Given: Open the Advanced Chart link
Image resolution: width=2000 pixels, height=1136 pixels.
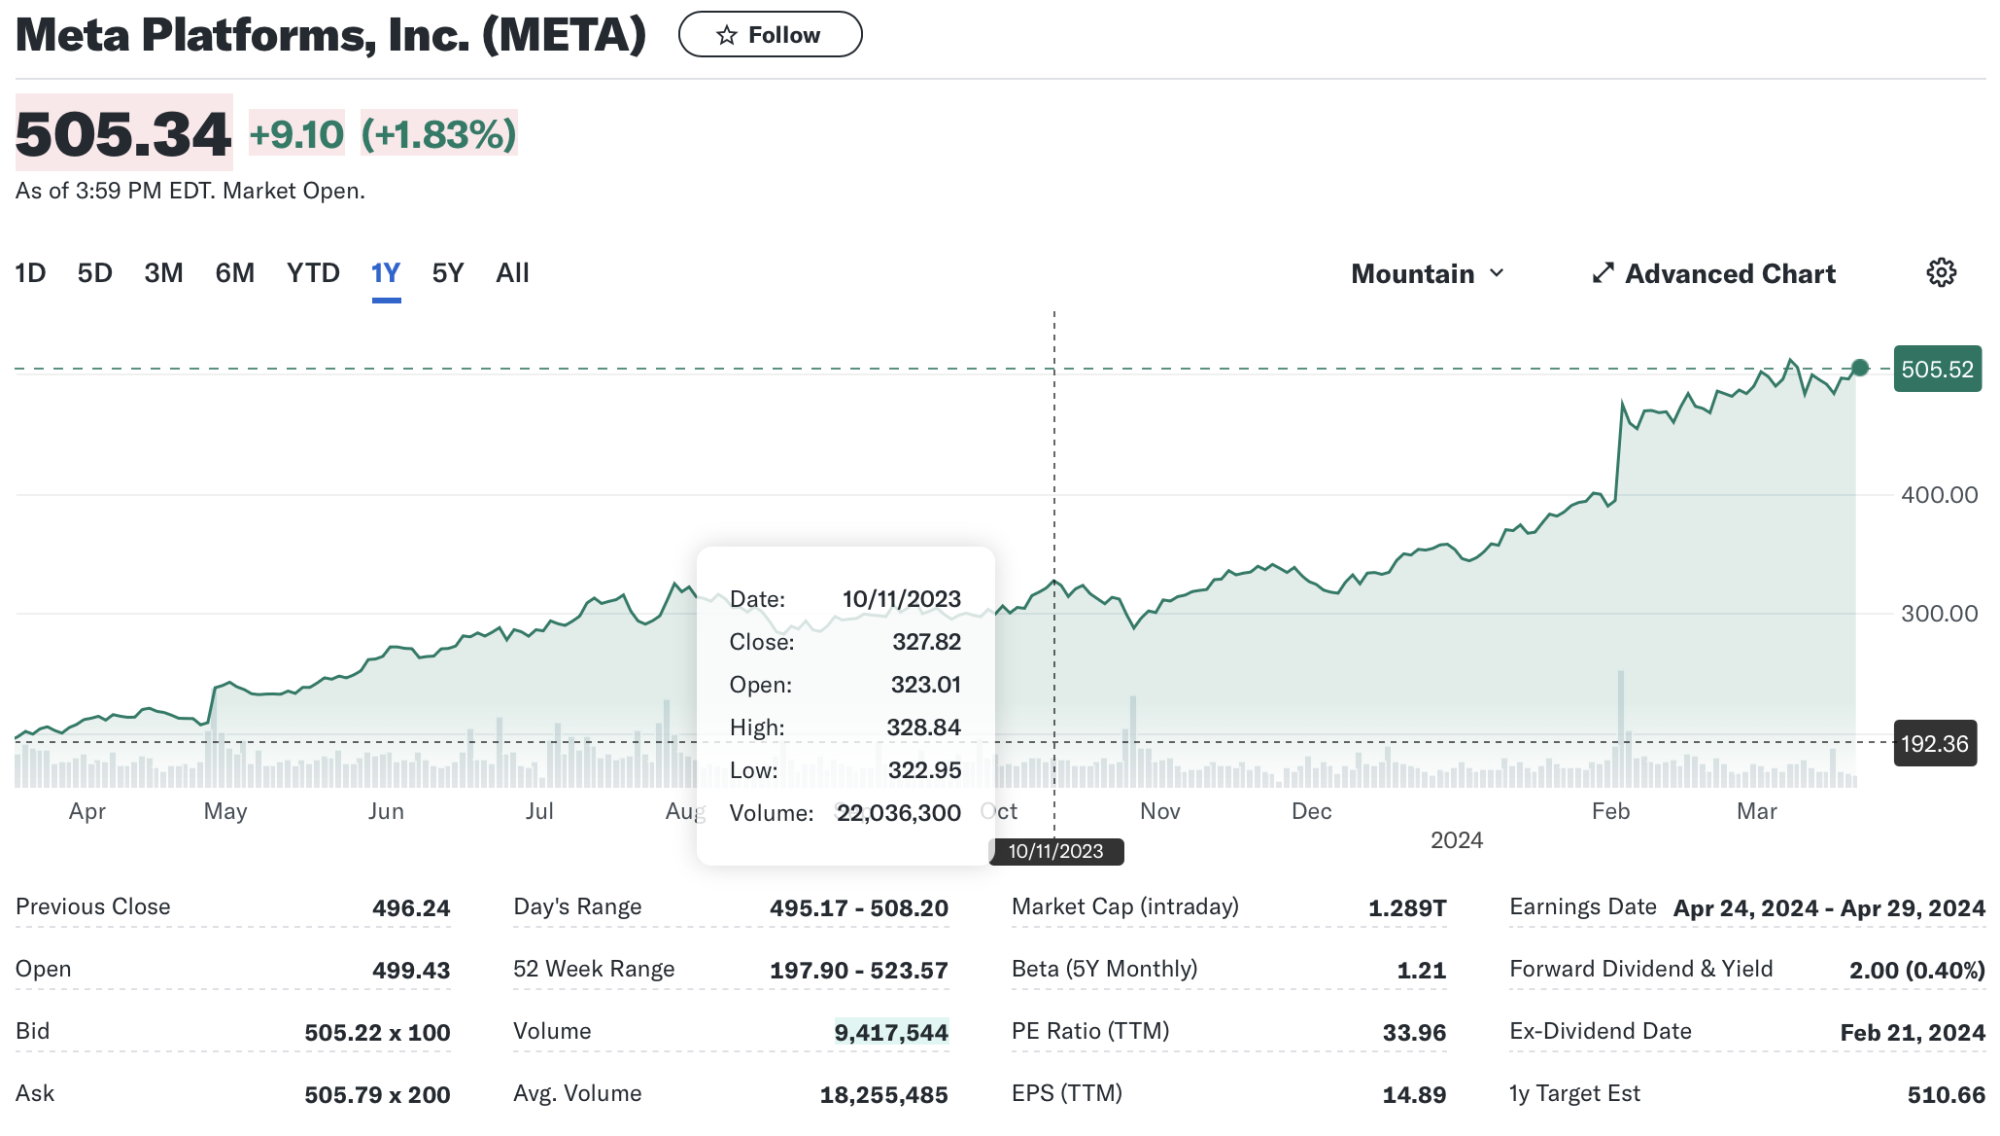Looking at the screenshot, I should tap(1729, 274).
